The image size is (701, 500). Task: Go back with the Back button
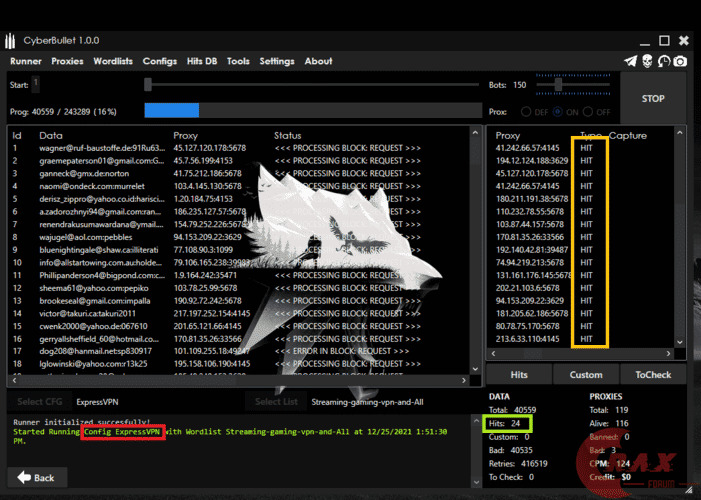(37, 478)
